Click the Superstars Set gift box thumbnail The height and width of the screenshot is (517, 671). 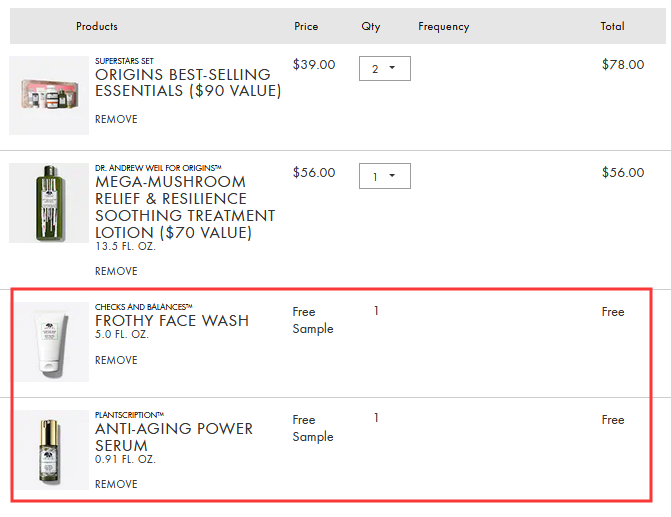pos(49,95)
